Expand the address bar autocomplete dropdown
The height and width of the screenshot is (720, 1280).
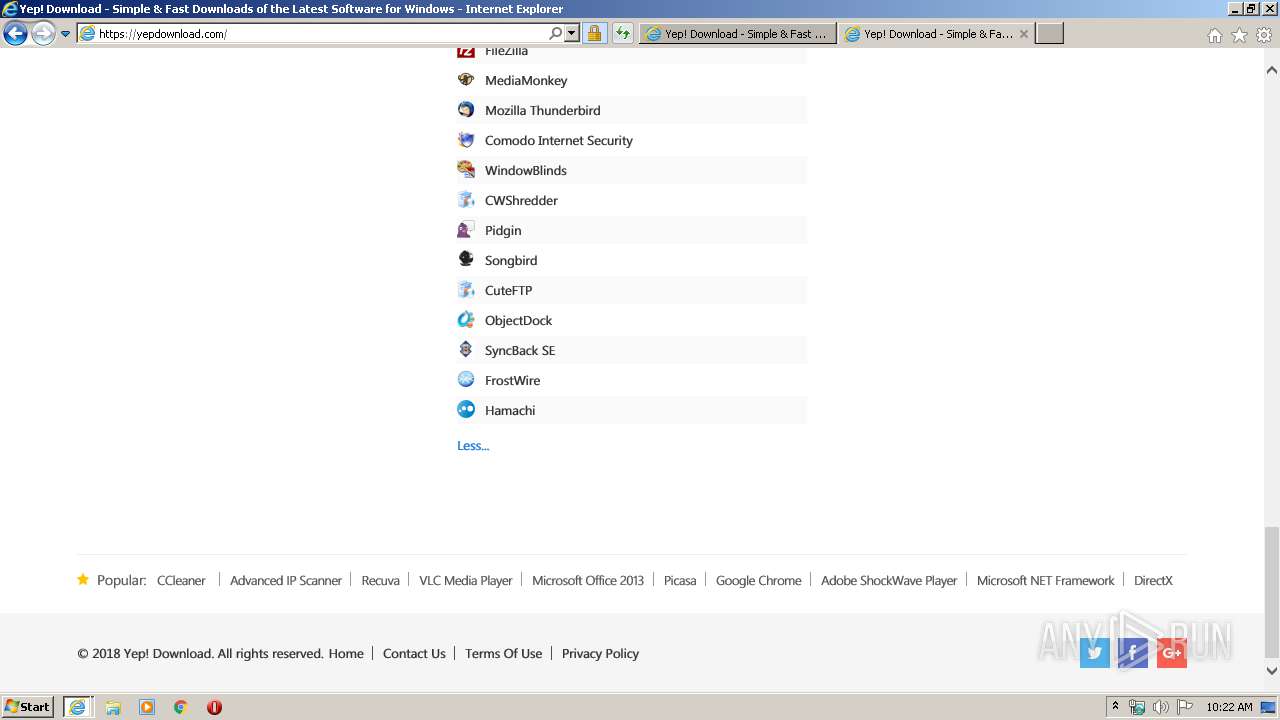(x=572, y=33)
